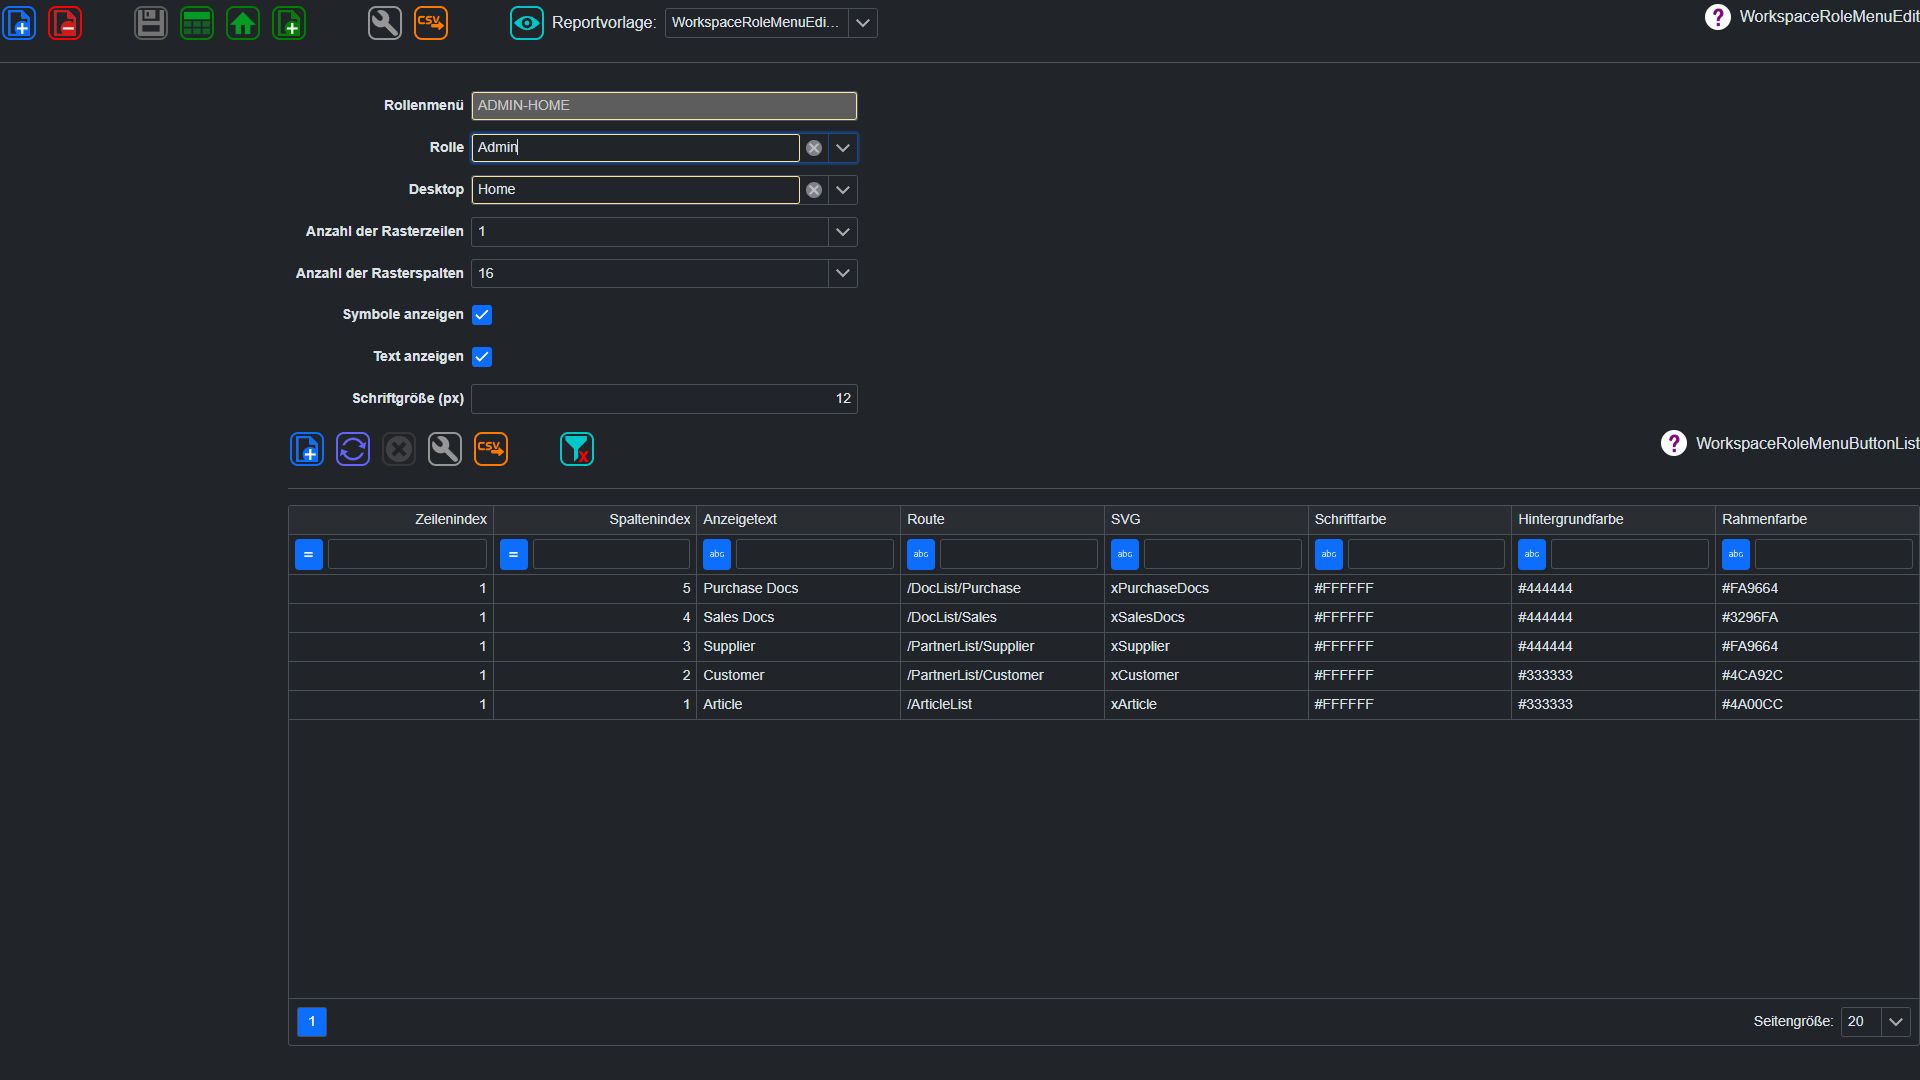Click the blue new document icon in top toolbar
This screenshot has width=1920, height=1080.
point(20,22)
